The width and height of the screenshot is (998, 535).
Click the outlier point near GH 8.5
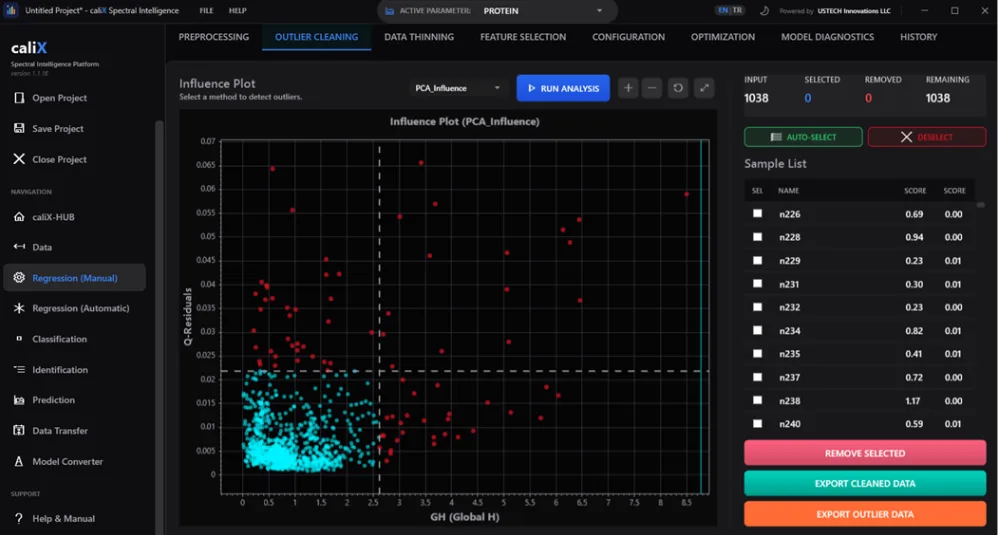click(686, 194)
